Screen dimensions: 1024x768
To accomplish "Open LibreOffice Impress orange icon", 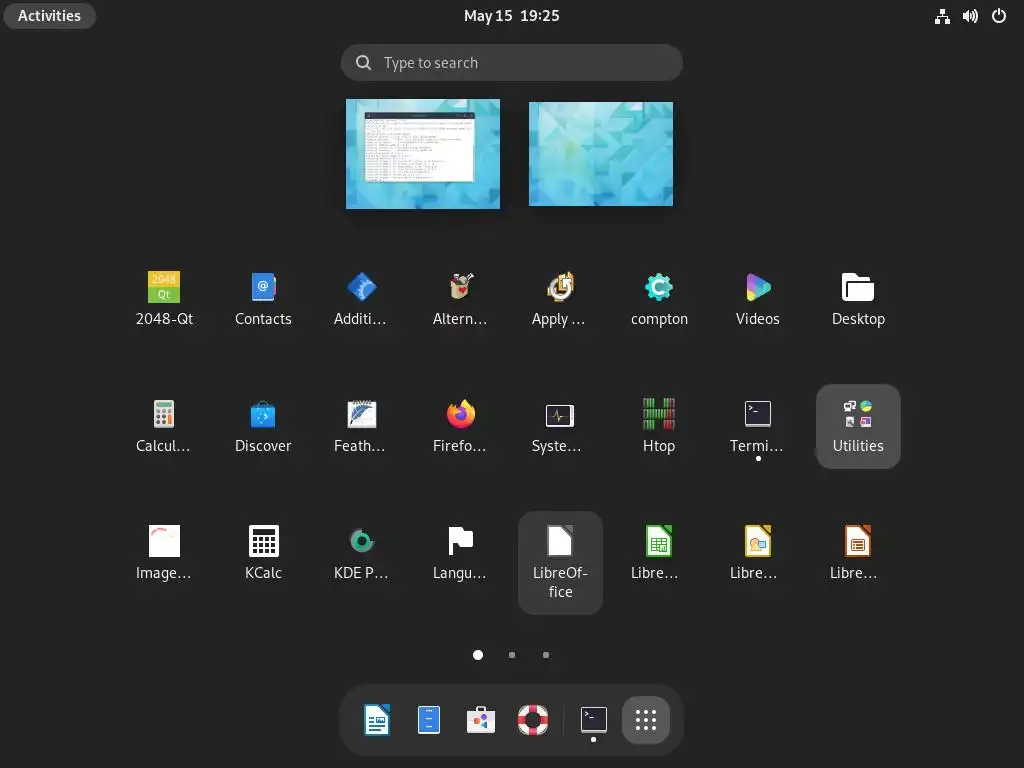I will point(857,553).
